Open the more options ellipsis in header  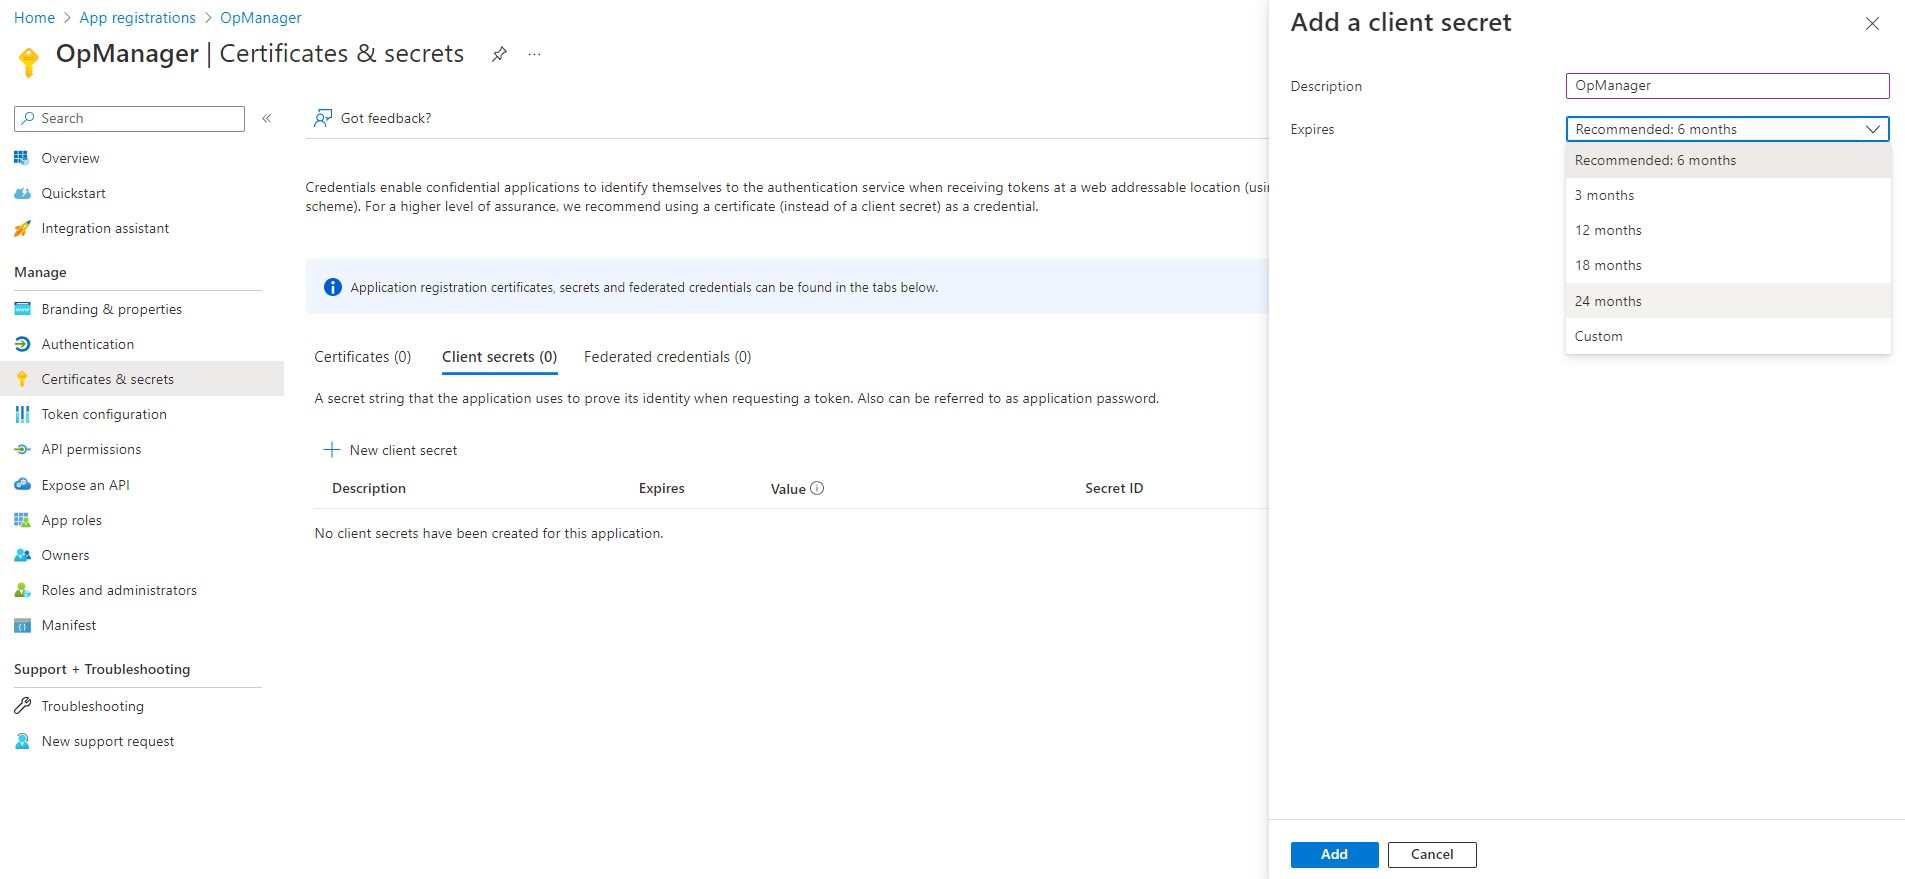[535, 54]
